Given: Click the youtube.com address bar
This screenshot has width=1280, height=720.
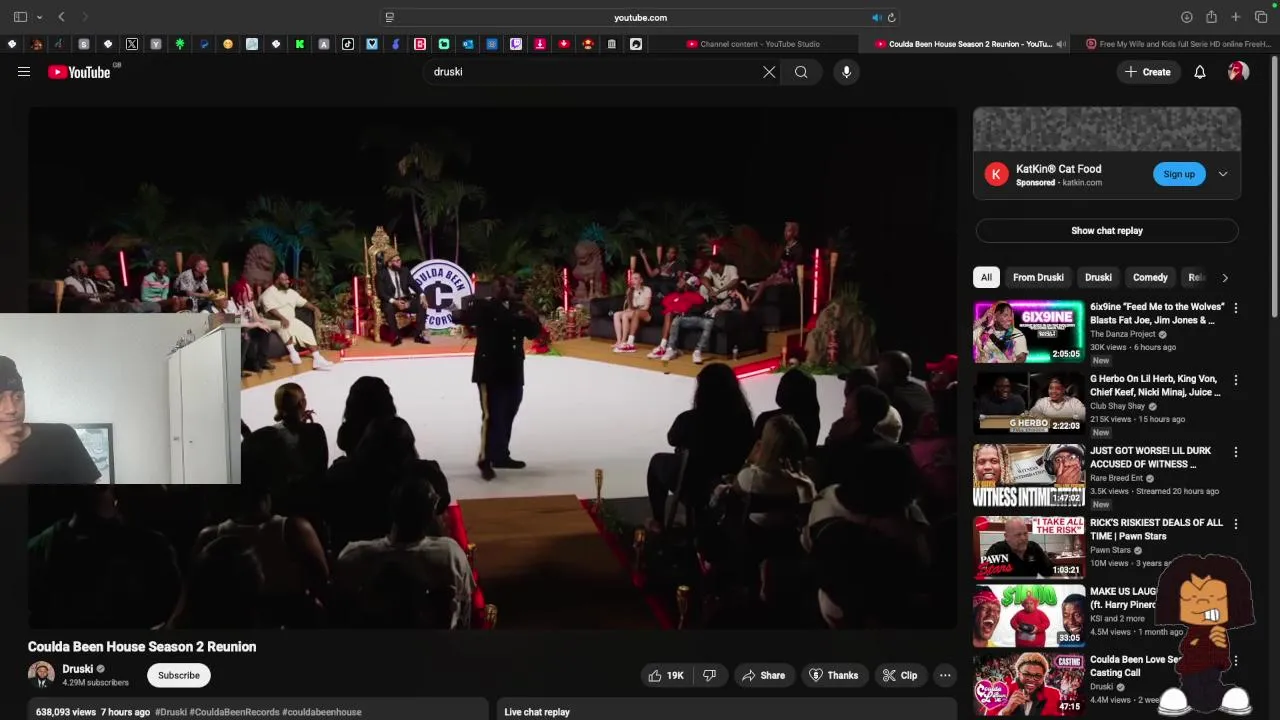Looking at the screenshot, I should click(x=640, y=17).
